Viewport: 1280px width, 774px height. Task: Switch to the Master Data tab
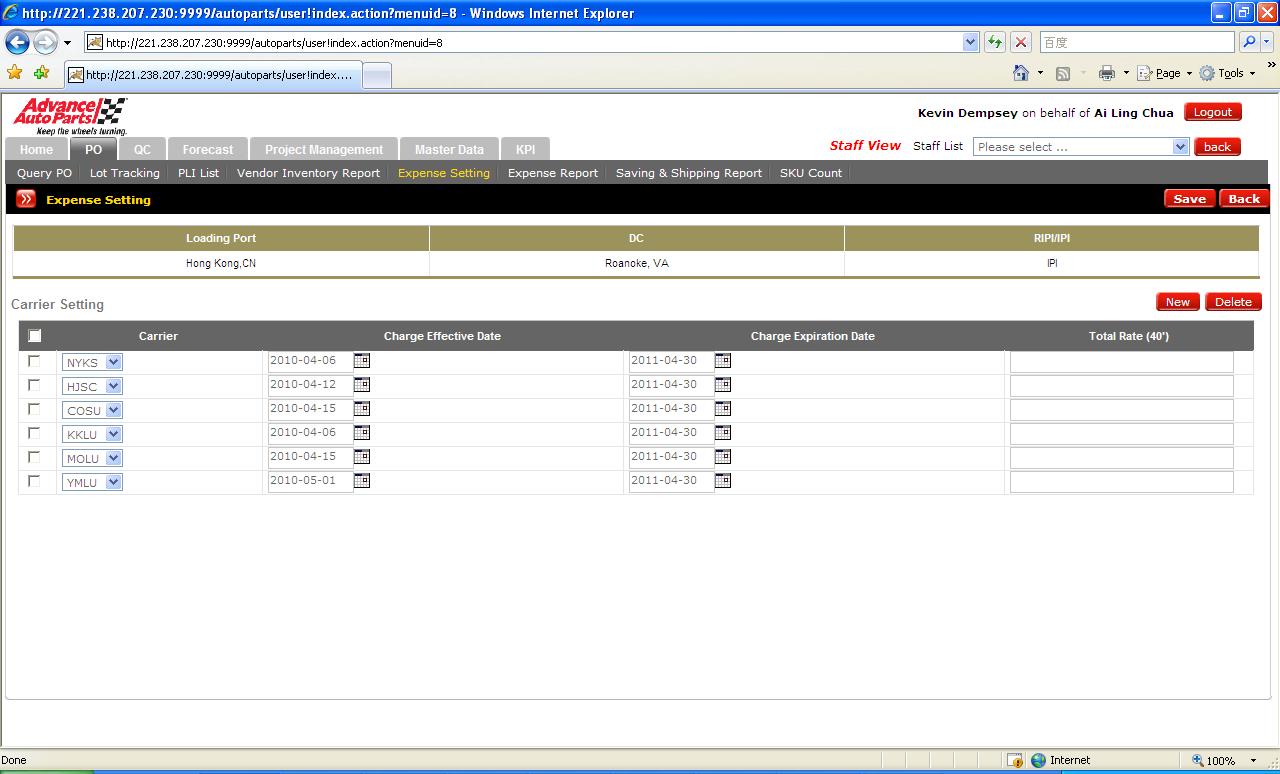449,149
